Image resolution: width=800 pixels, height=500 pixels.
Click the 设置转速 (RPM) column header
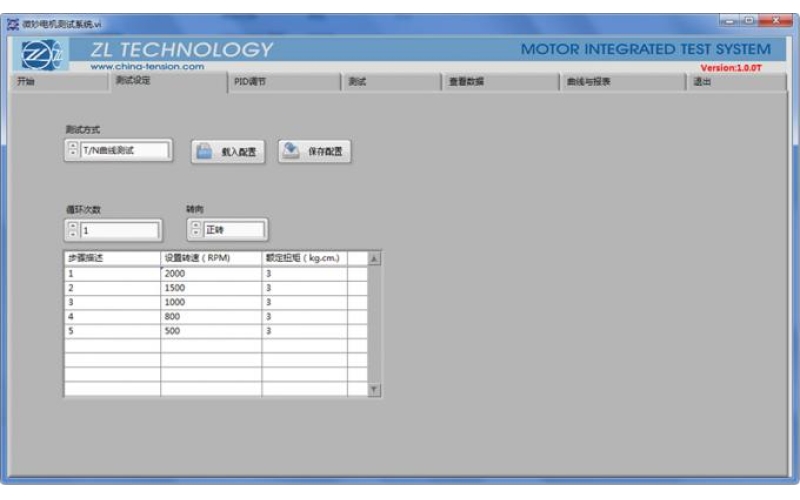click(x=211, y=258)
